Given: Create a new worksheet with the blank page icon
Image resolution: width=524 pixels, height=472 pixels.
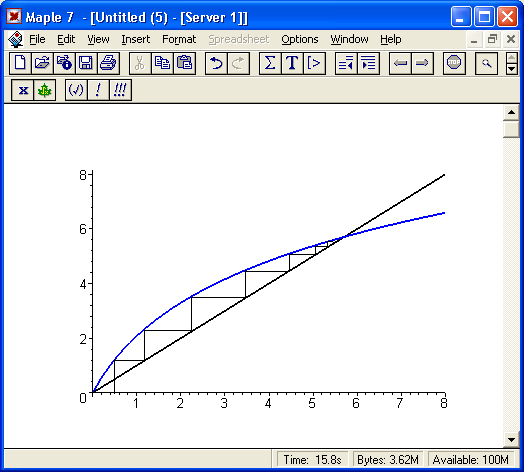Looking at the screenshot, I should (x=20, y=63).
